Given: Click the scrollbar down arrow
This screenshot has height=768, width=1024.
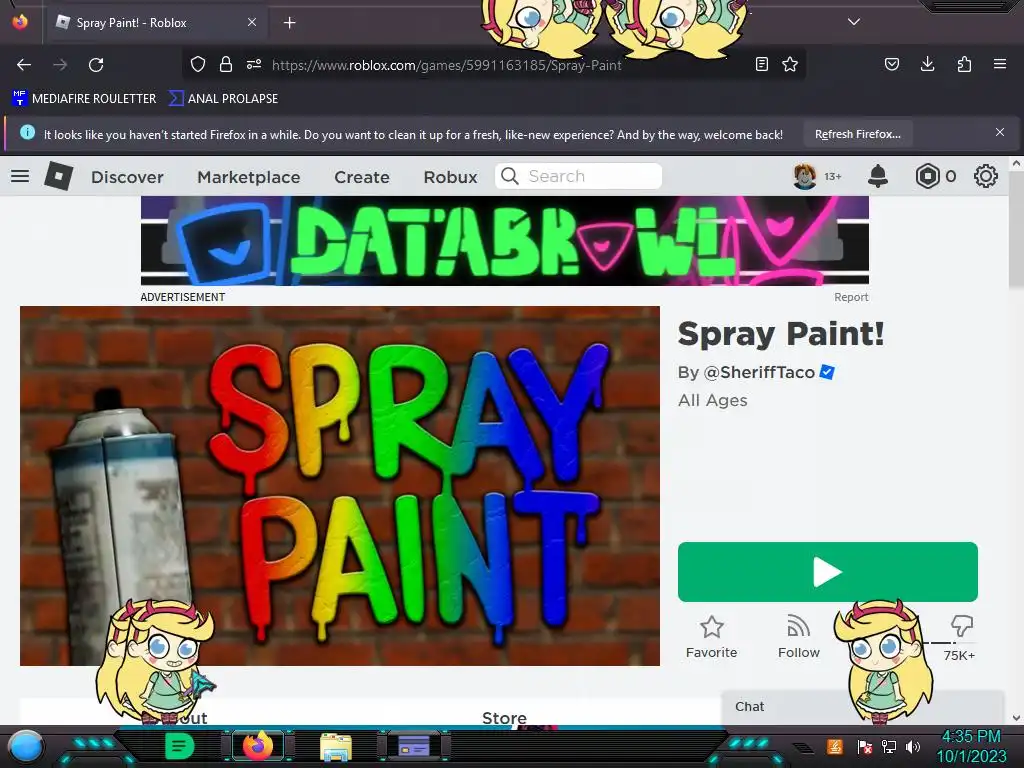Looking at the screenshot, I should 1016,718.
